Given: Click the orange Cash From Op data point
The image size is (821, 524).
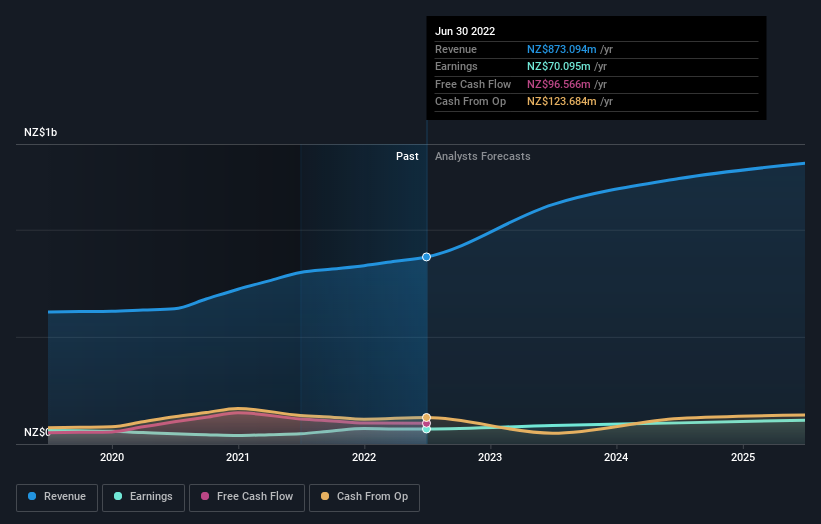Looking at the screenshot, I should coord(426,417).
